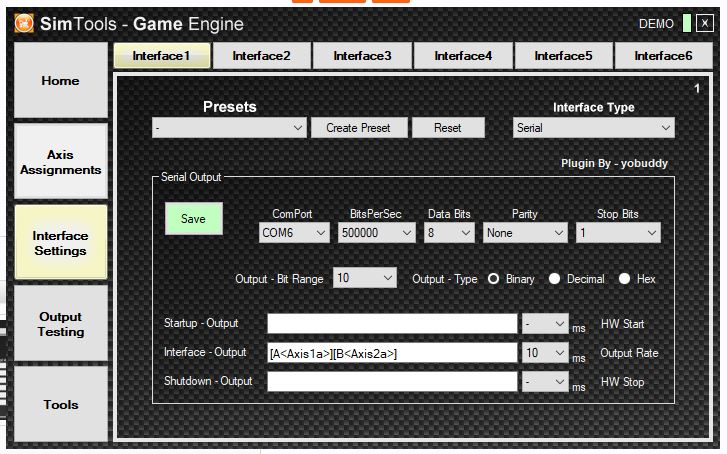The height and width of the screenshot is (454, 727).
Task: Open the Output Rate ms dropdown
Action: 545,353
